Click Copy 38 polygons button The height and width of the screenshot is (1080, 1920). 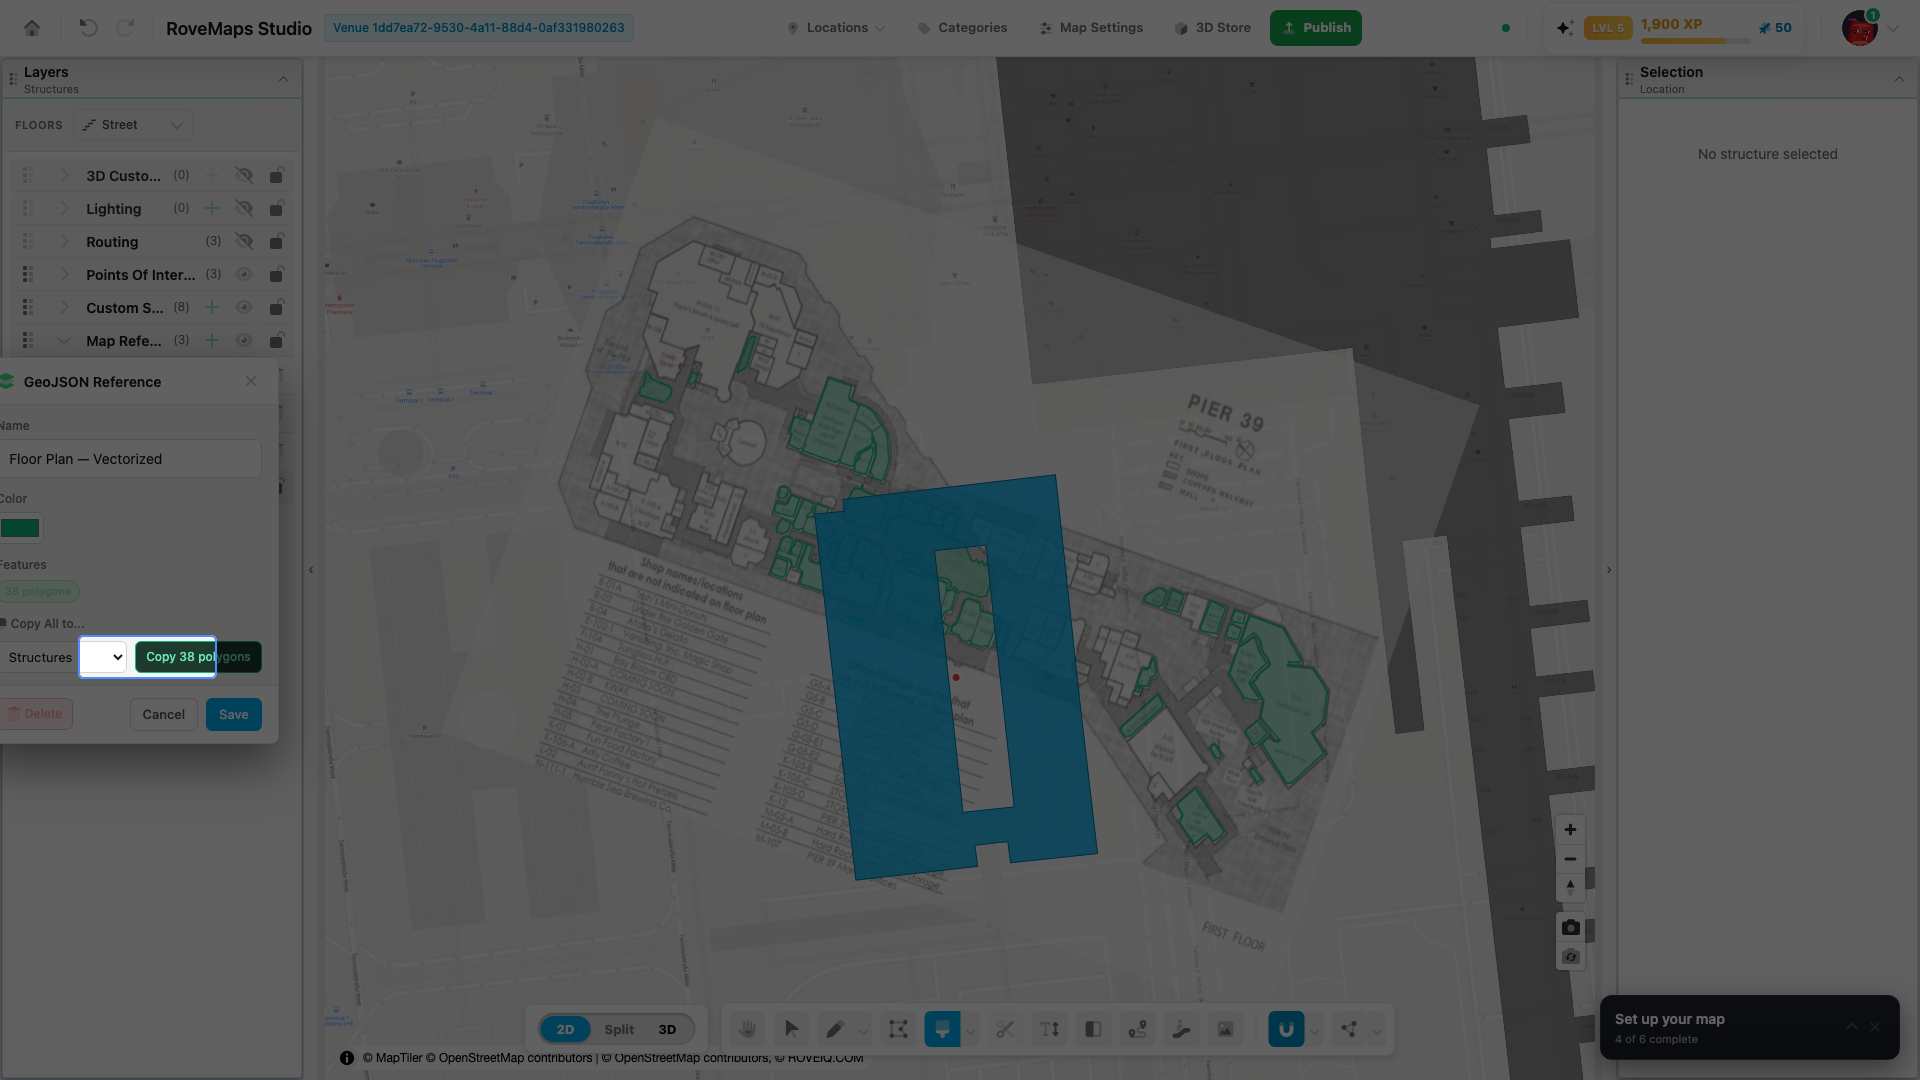[x=198, y=657]
